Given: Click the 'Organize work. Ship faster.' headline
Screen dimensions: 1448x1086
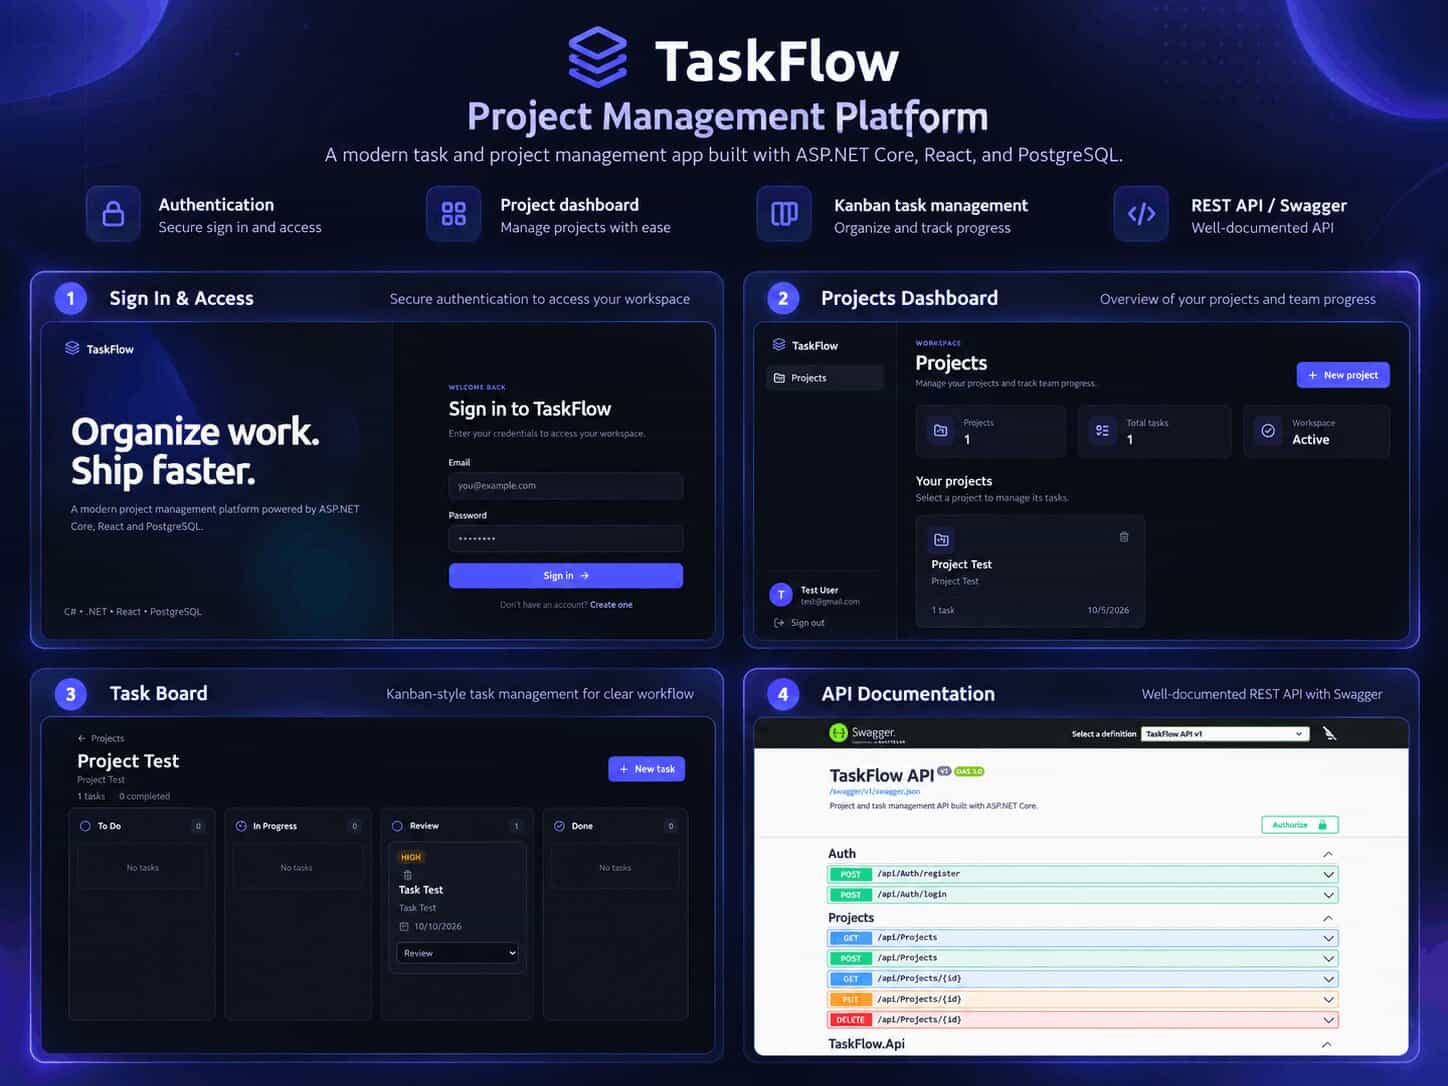Looking at the screenshot, I should [x=195, y=451].
